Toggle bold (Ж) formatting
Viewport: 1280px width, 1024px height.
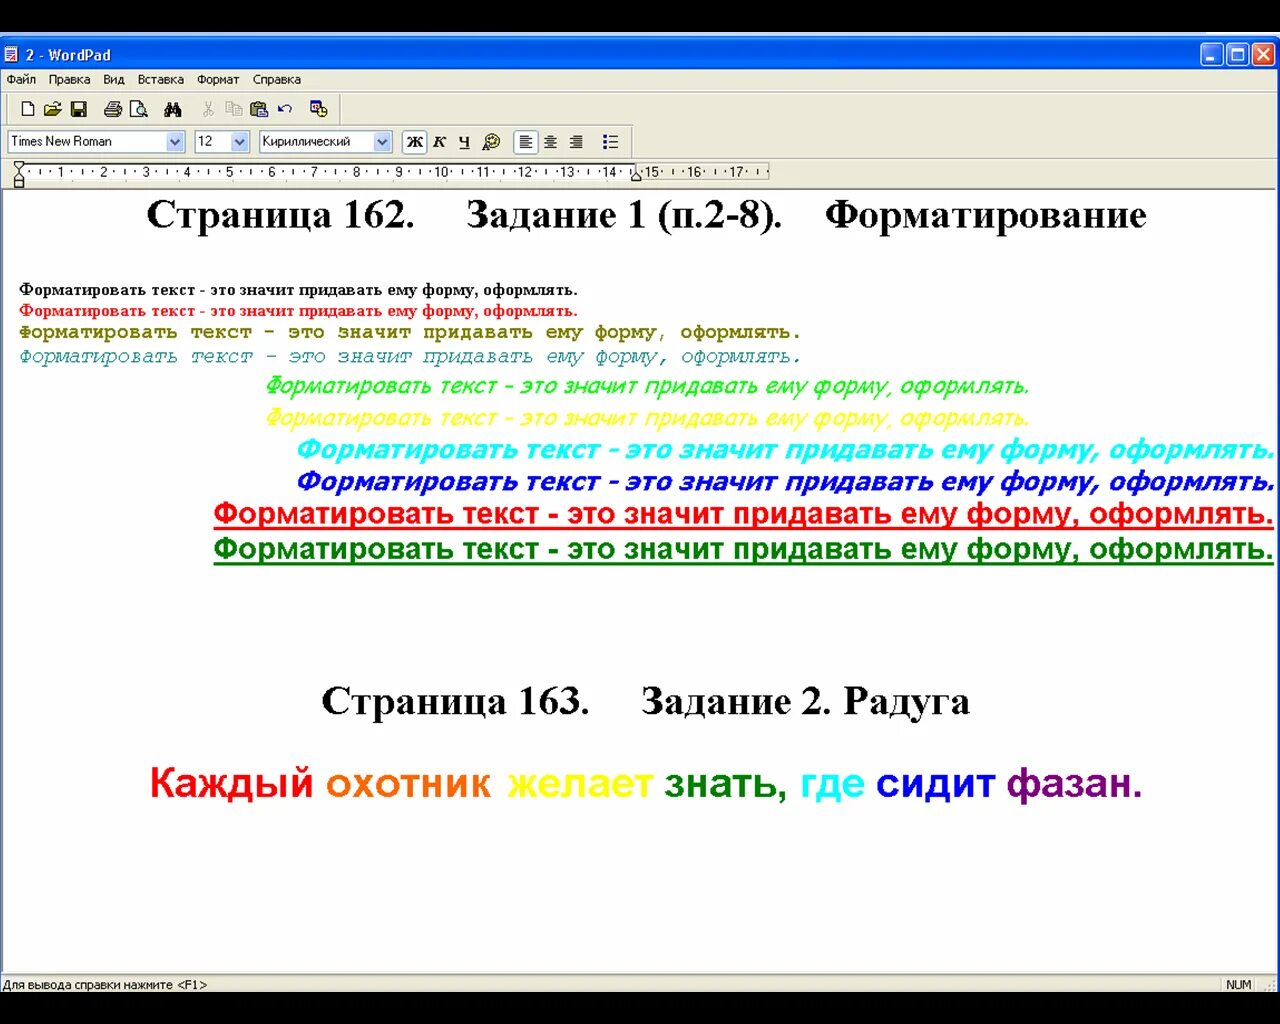point(414,142)
